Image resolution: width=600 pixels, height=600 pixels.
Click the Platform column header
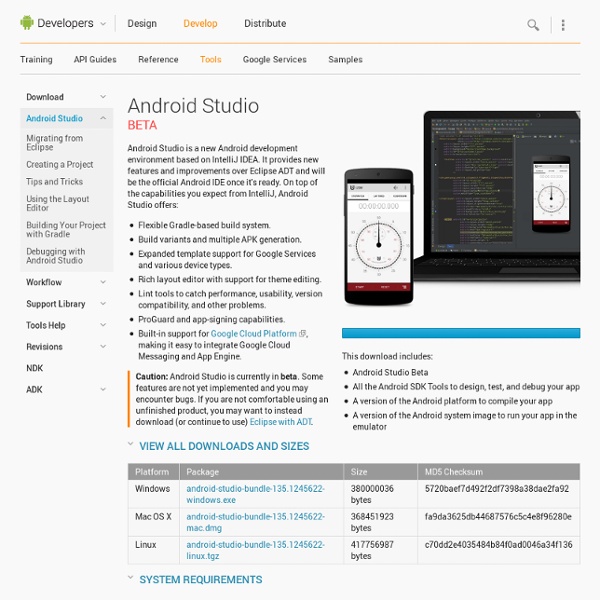click(x=153, y=472)
